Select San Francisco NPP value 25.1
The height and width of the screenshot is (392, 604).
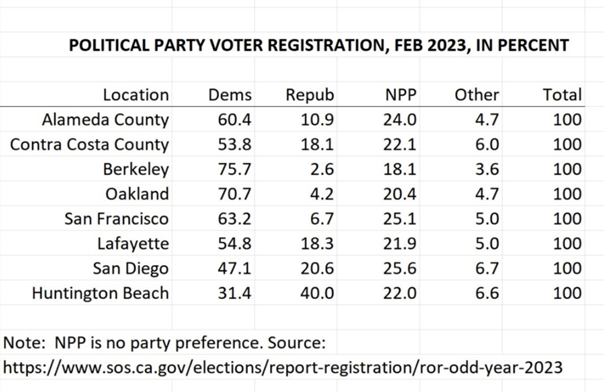[399, 218]
